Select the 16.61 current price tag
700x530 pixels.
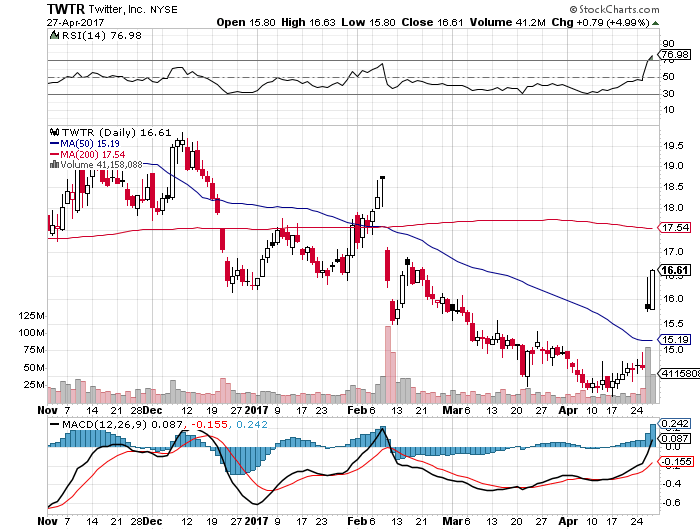(x=675, y=271)
